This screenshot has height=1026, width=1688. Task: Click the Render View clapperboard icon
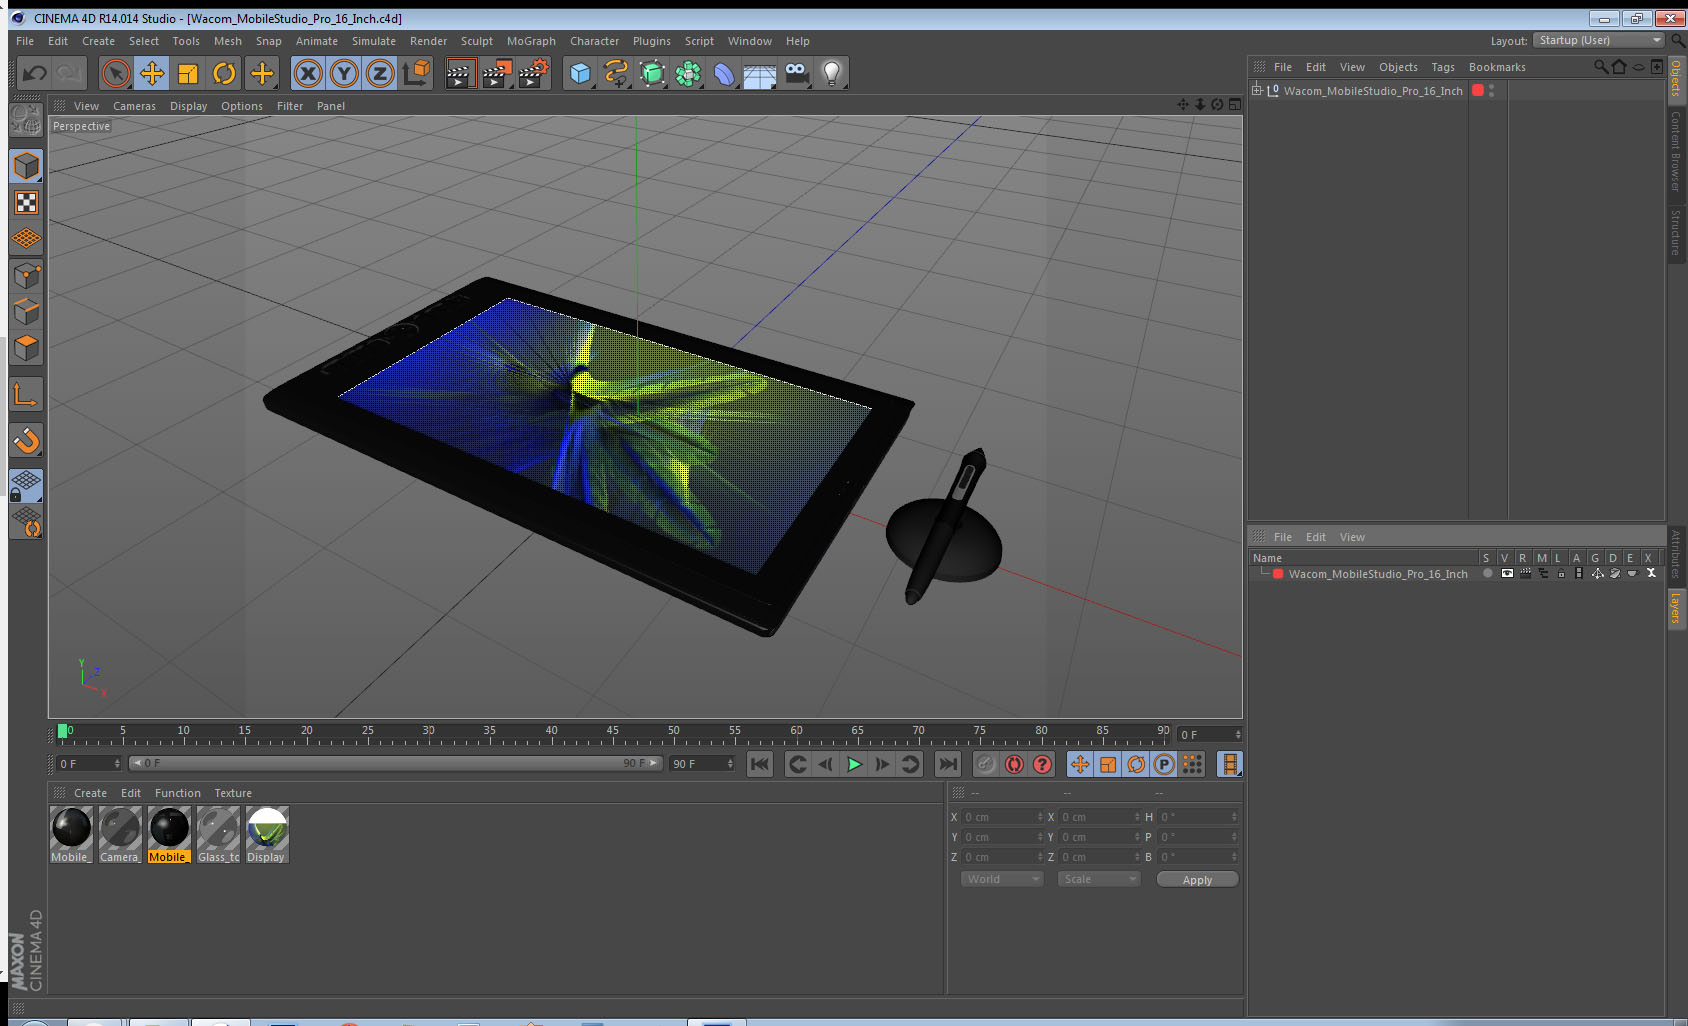click(459, 73)
